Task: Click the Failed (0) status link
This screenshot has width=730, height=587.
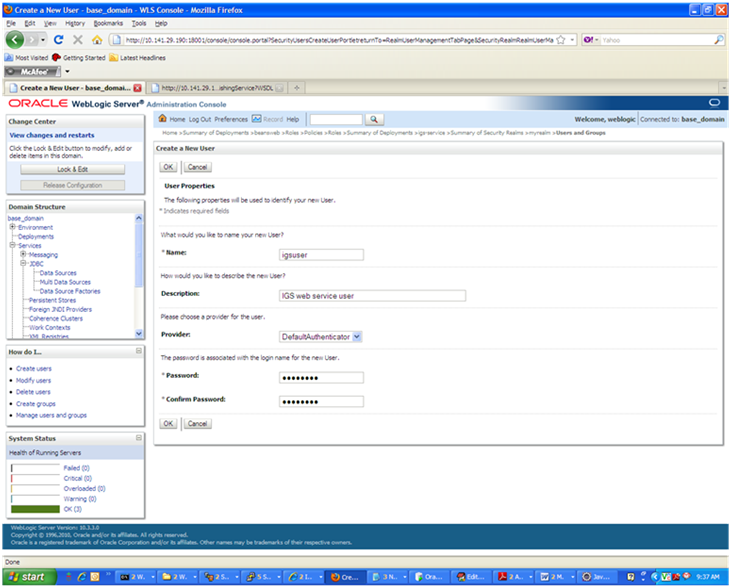Action: point(76,468)
